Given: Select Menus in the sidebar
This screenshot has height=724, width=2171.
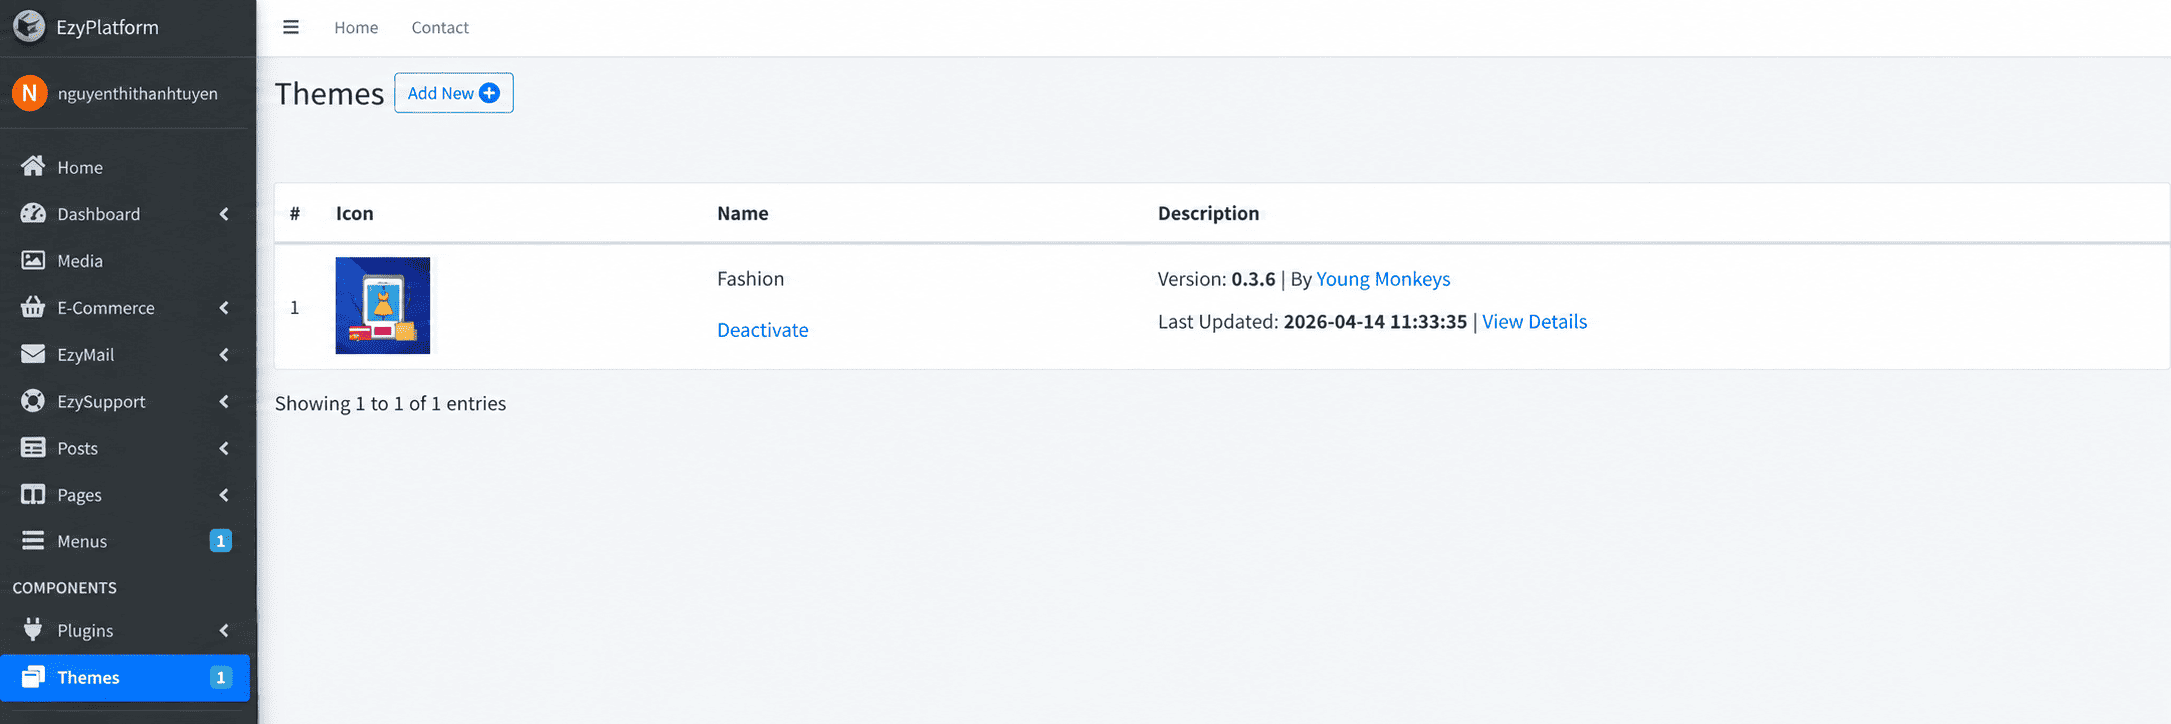Looking at the screenshot, I should point(125,541).
